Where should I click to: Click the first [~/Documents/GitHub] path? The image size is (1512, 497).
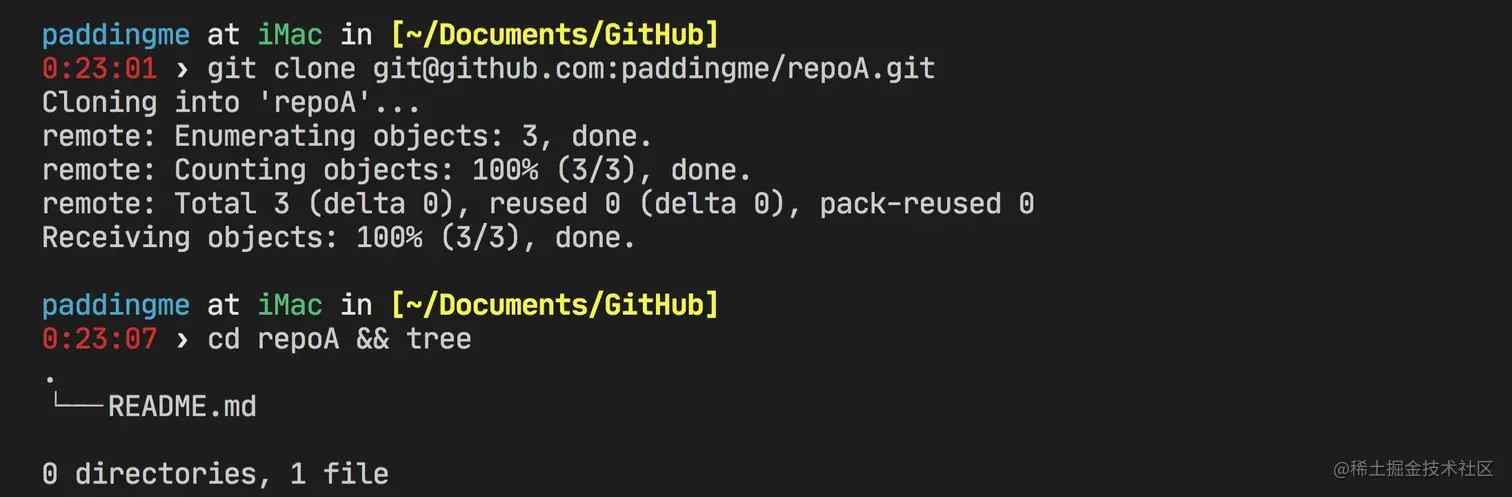click(555, 35)
